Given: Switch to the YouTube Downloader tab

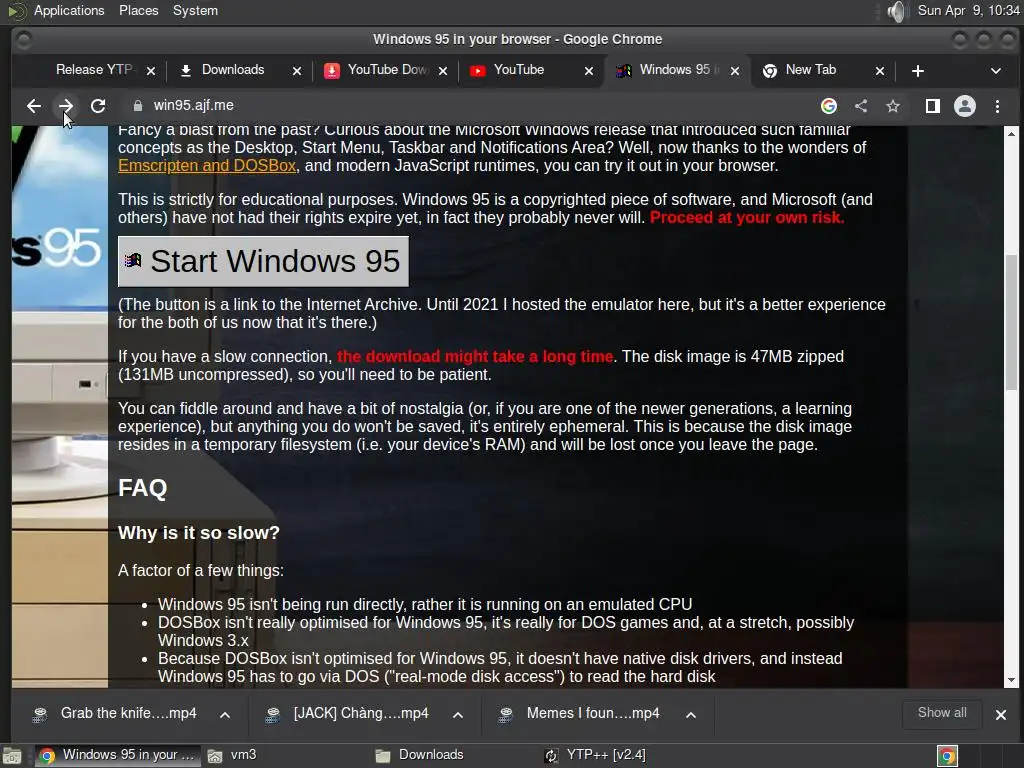Looking at the screenshot, I should click(387, 70).
